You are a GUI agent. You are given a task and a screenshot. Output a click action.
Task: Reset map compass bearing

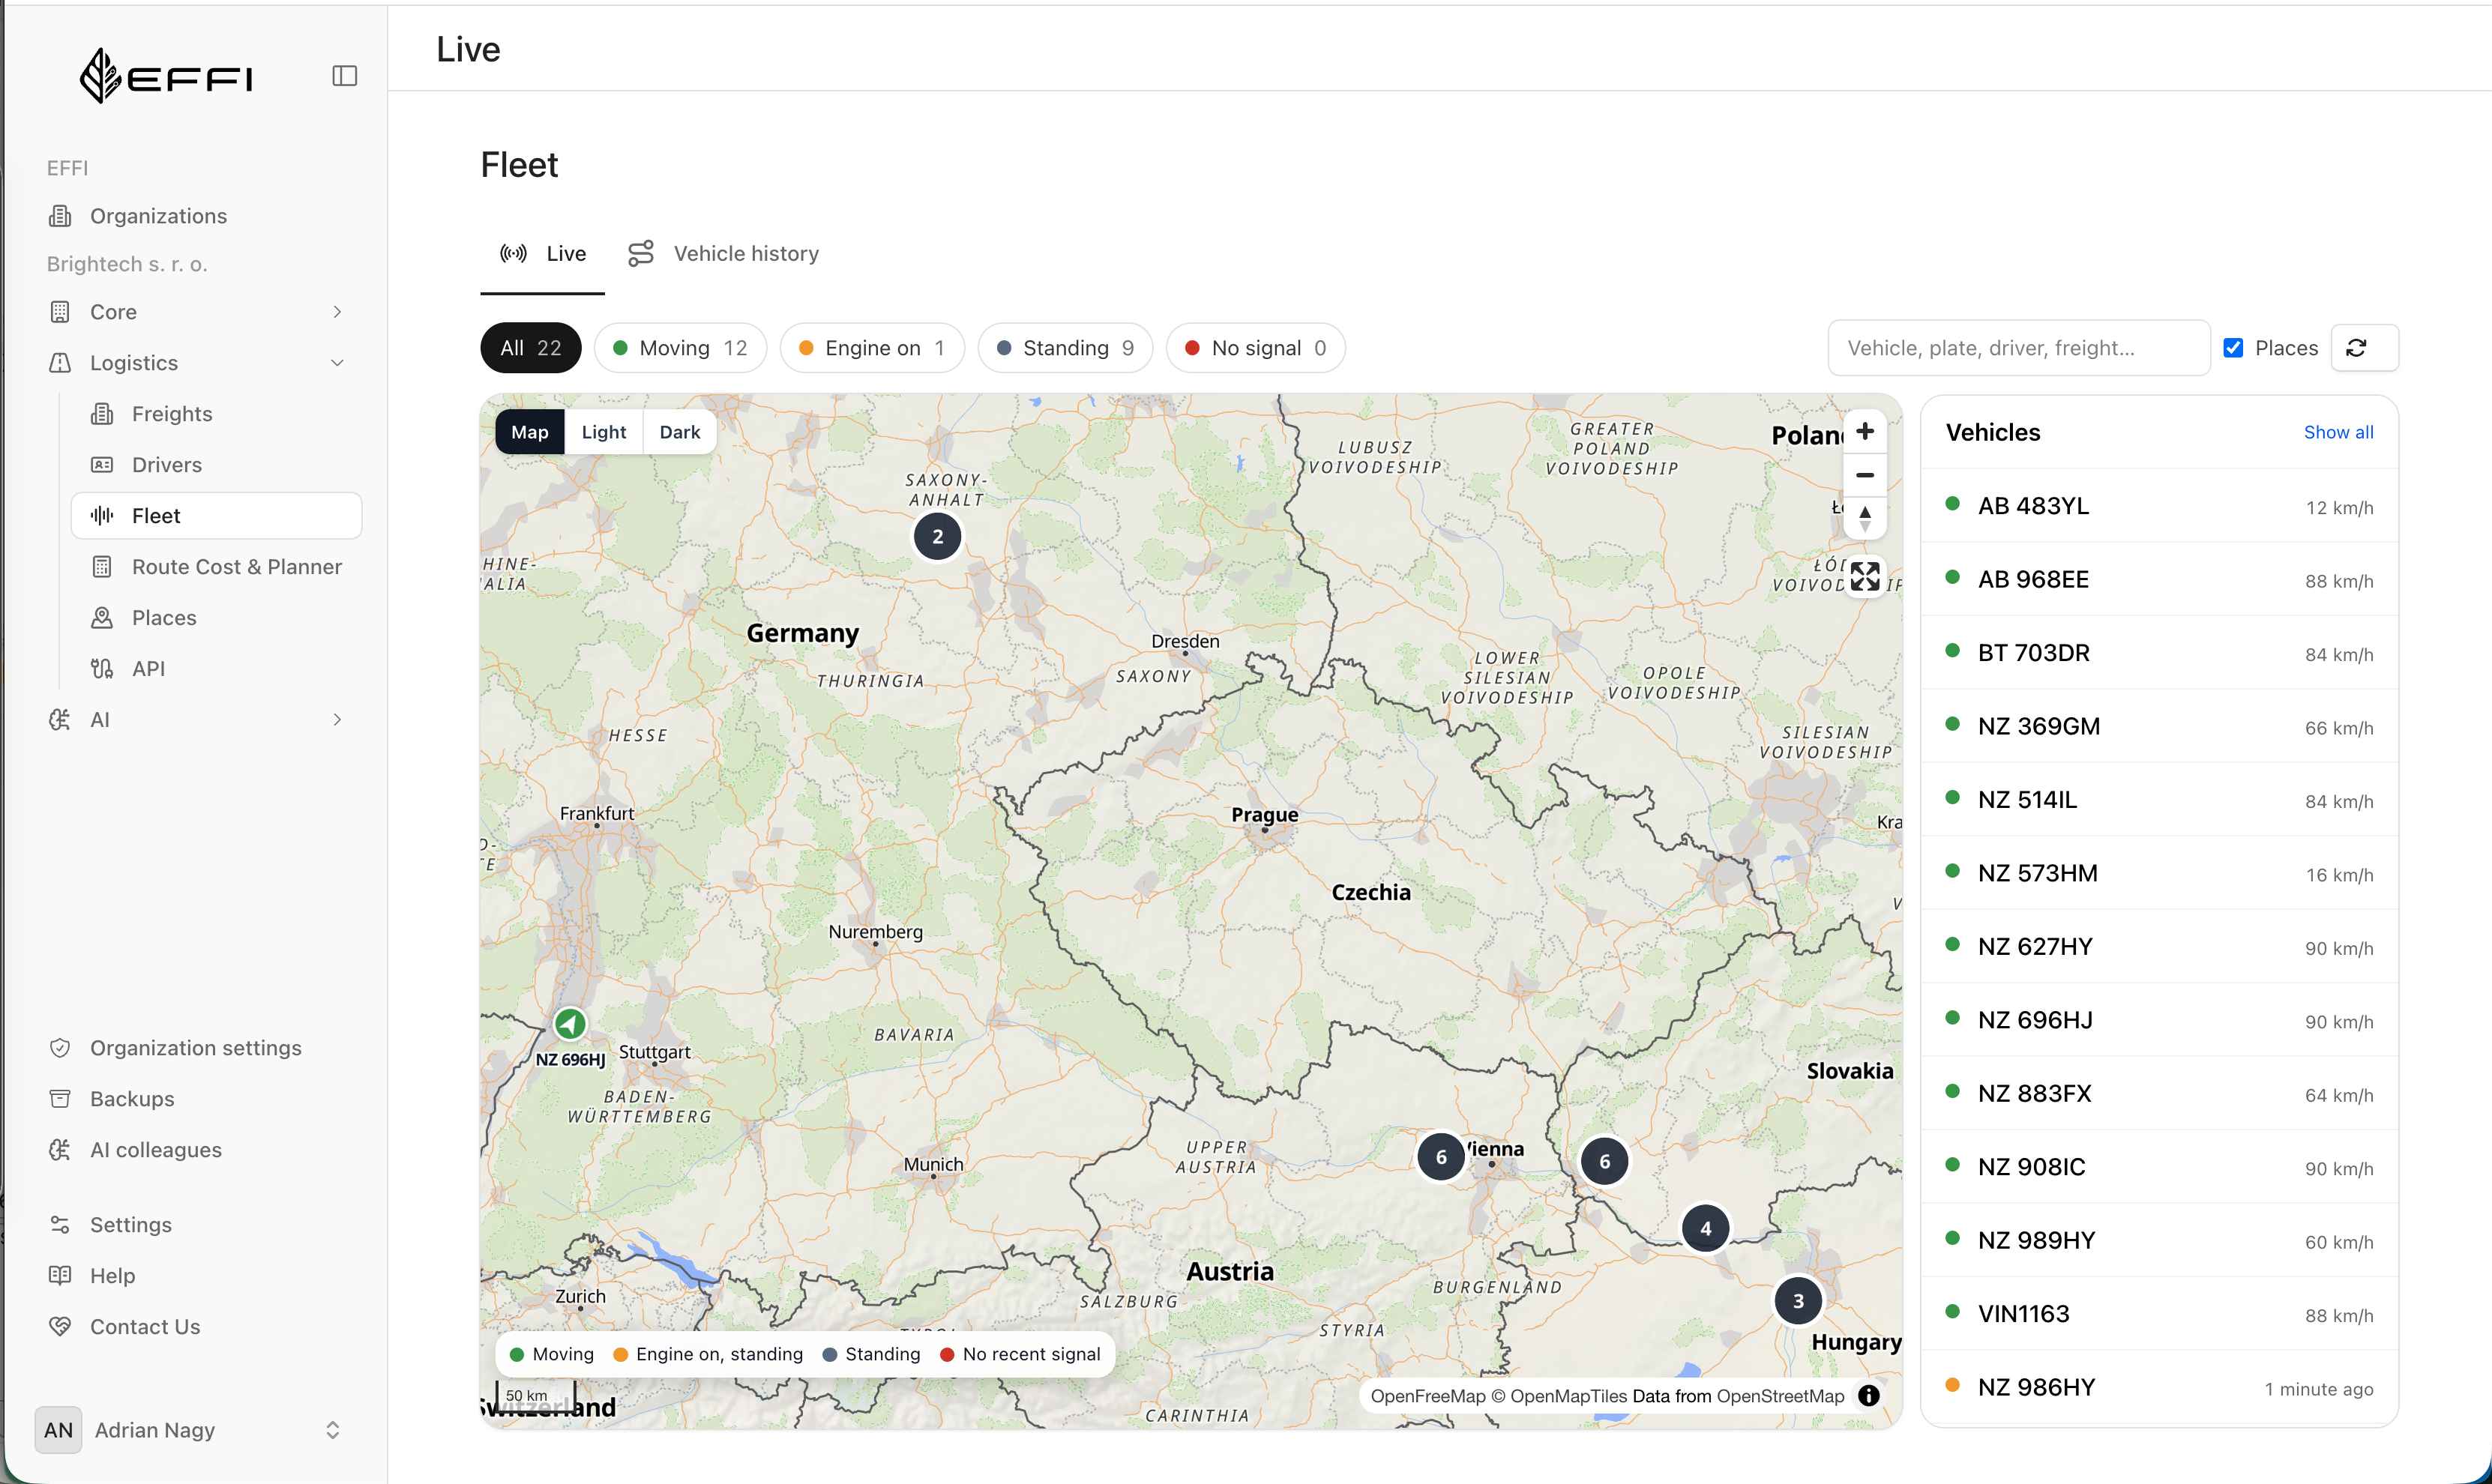click(1864, 518)
